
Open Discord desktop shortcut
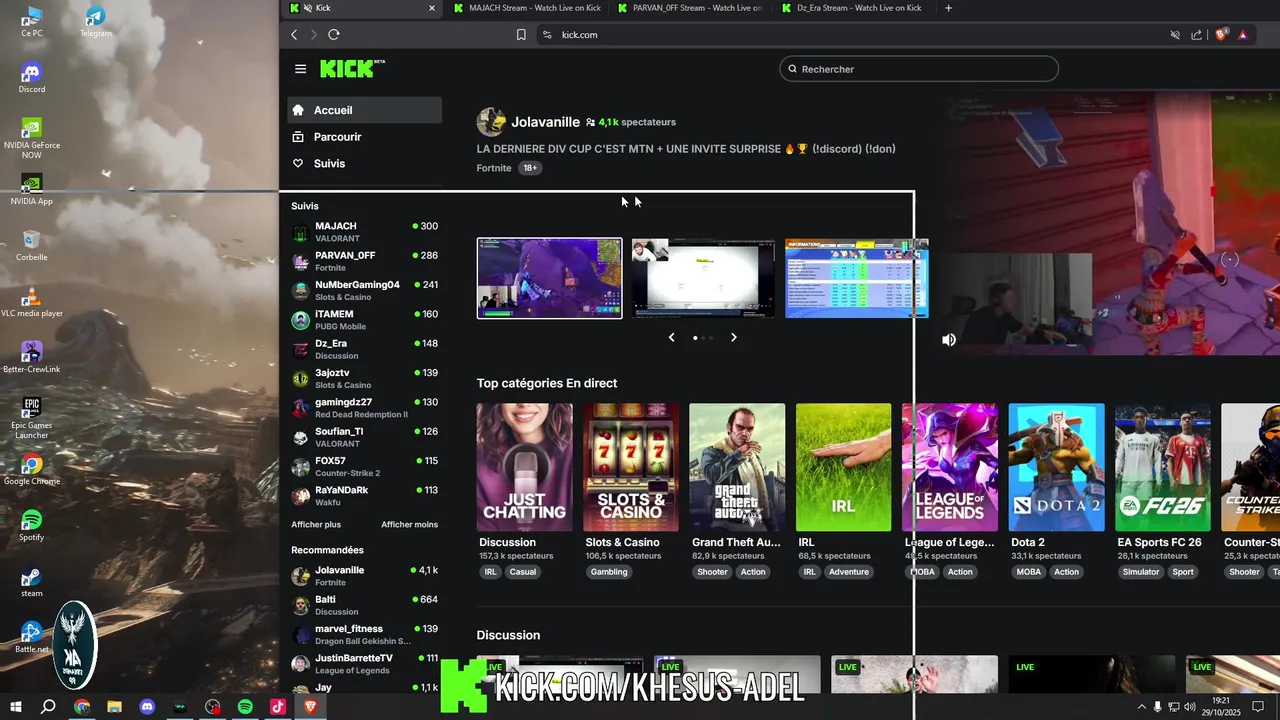[32, 77]
